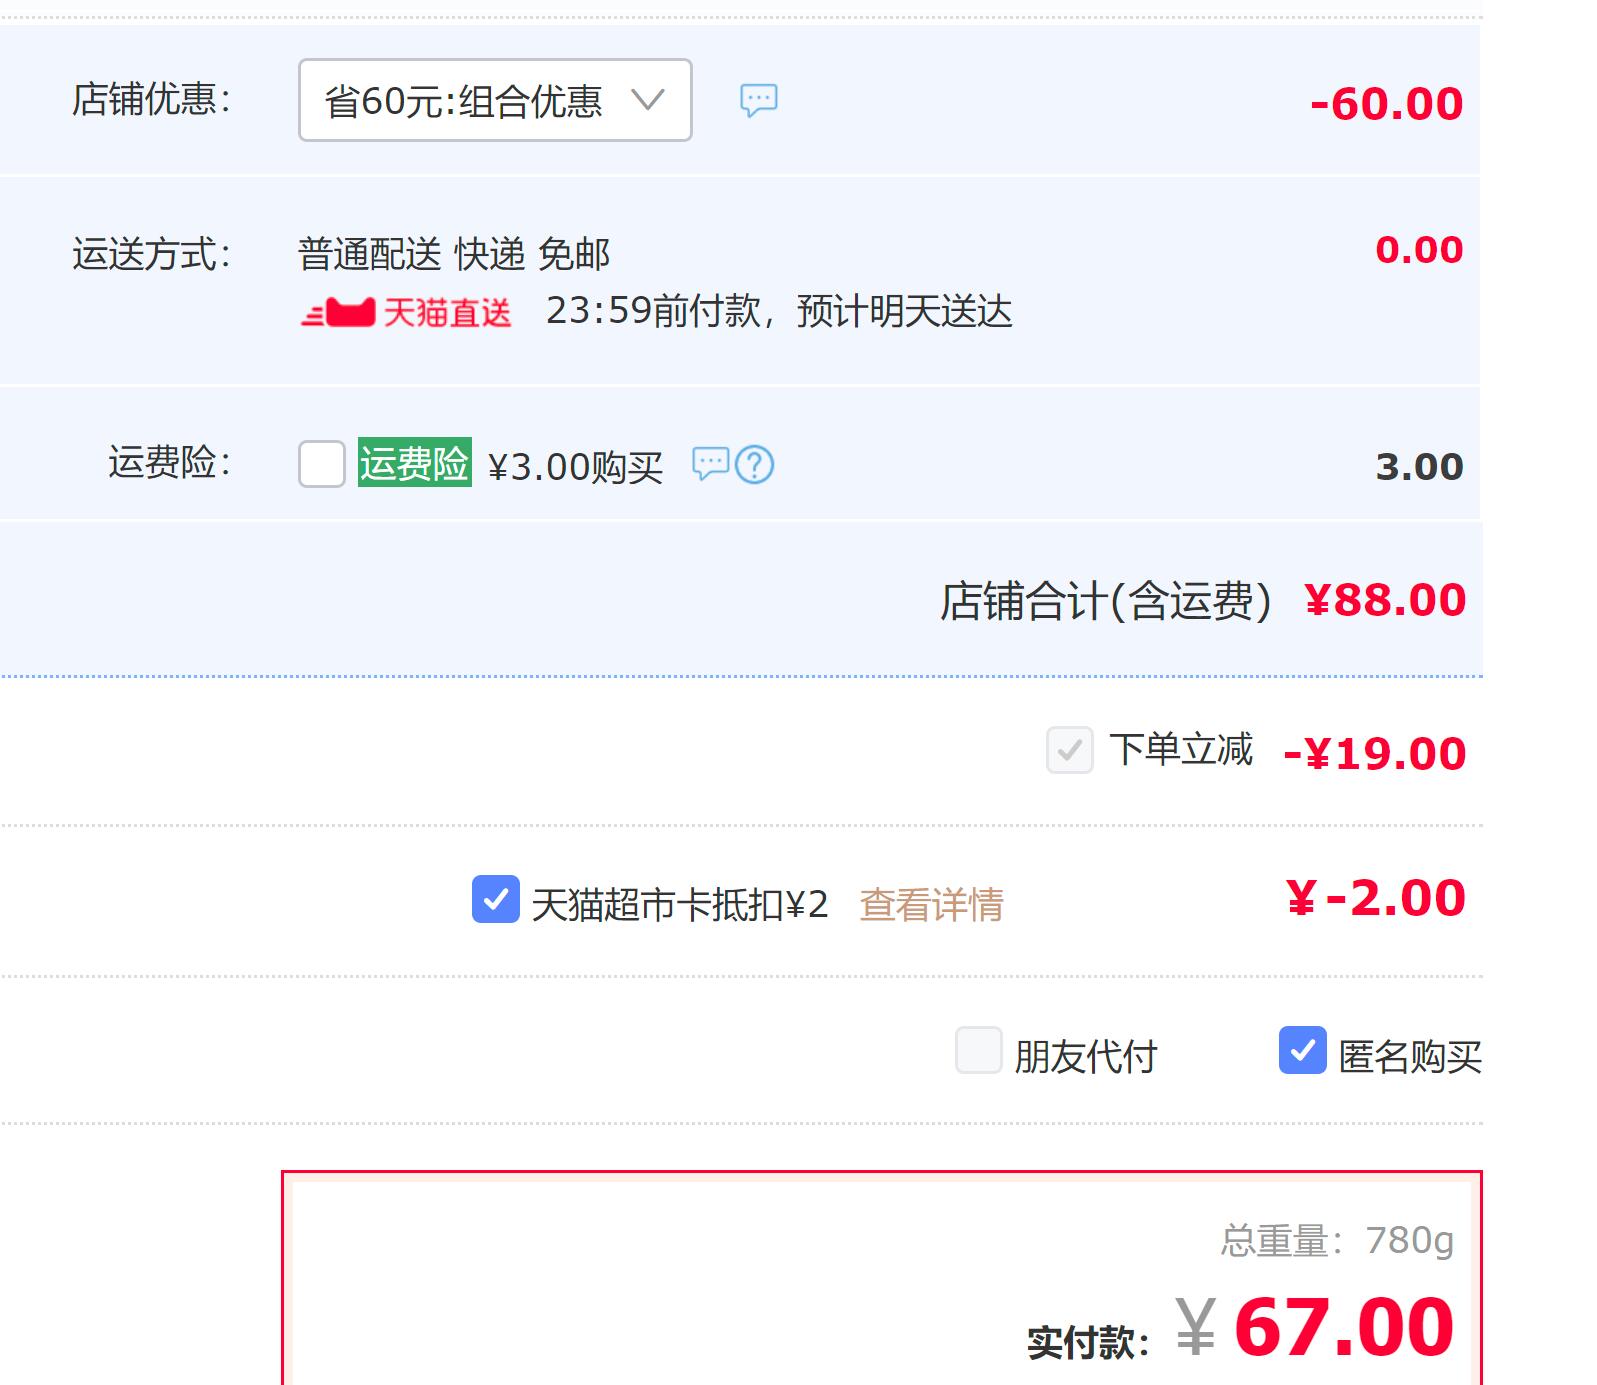The width and height of the screenshot is (1597, 1385).
Task: Uncheck 天猫超市卡抵扣¥2 checkbox
Action: [x=495, y=899]
